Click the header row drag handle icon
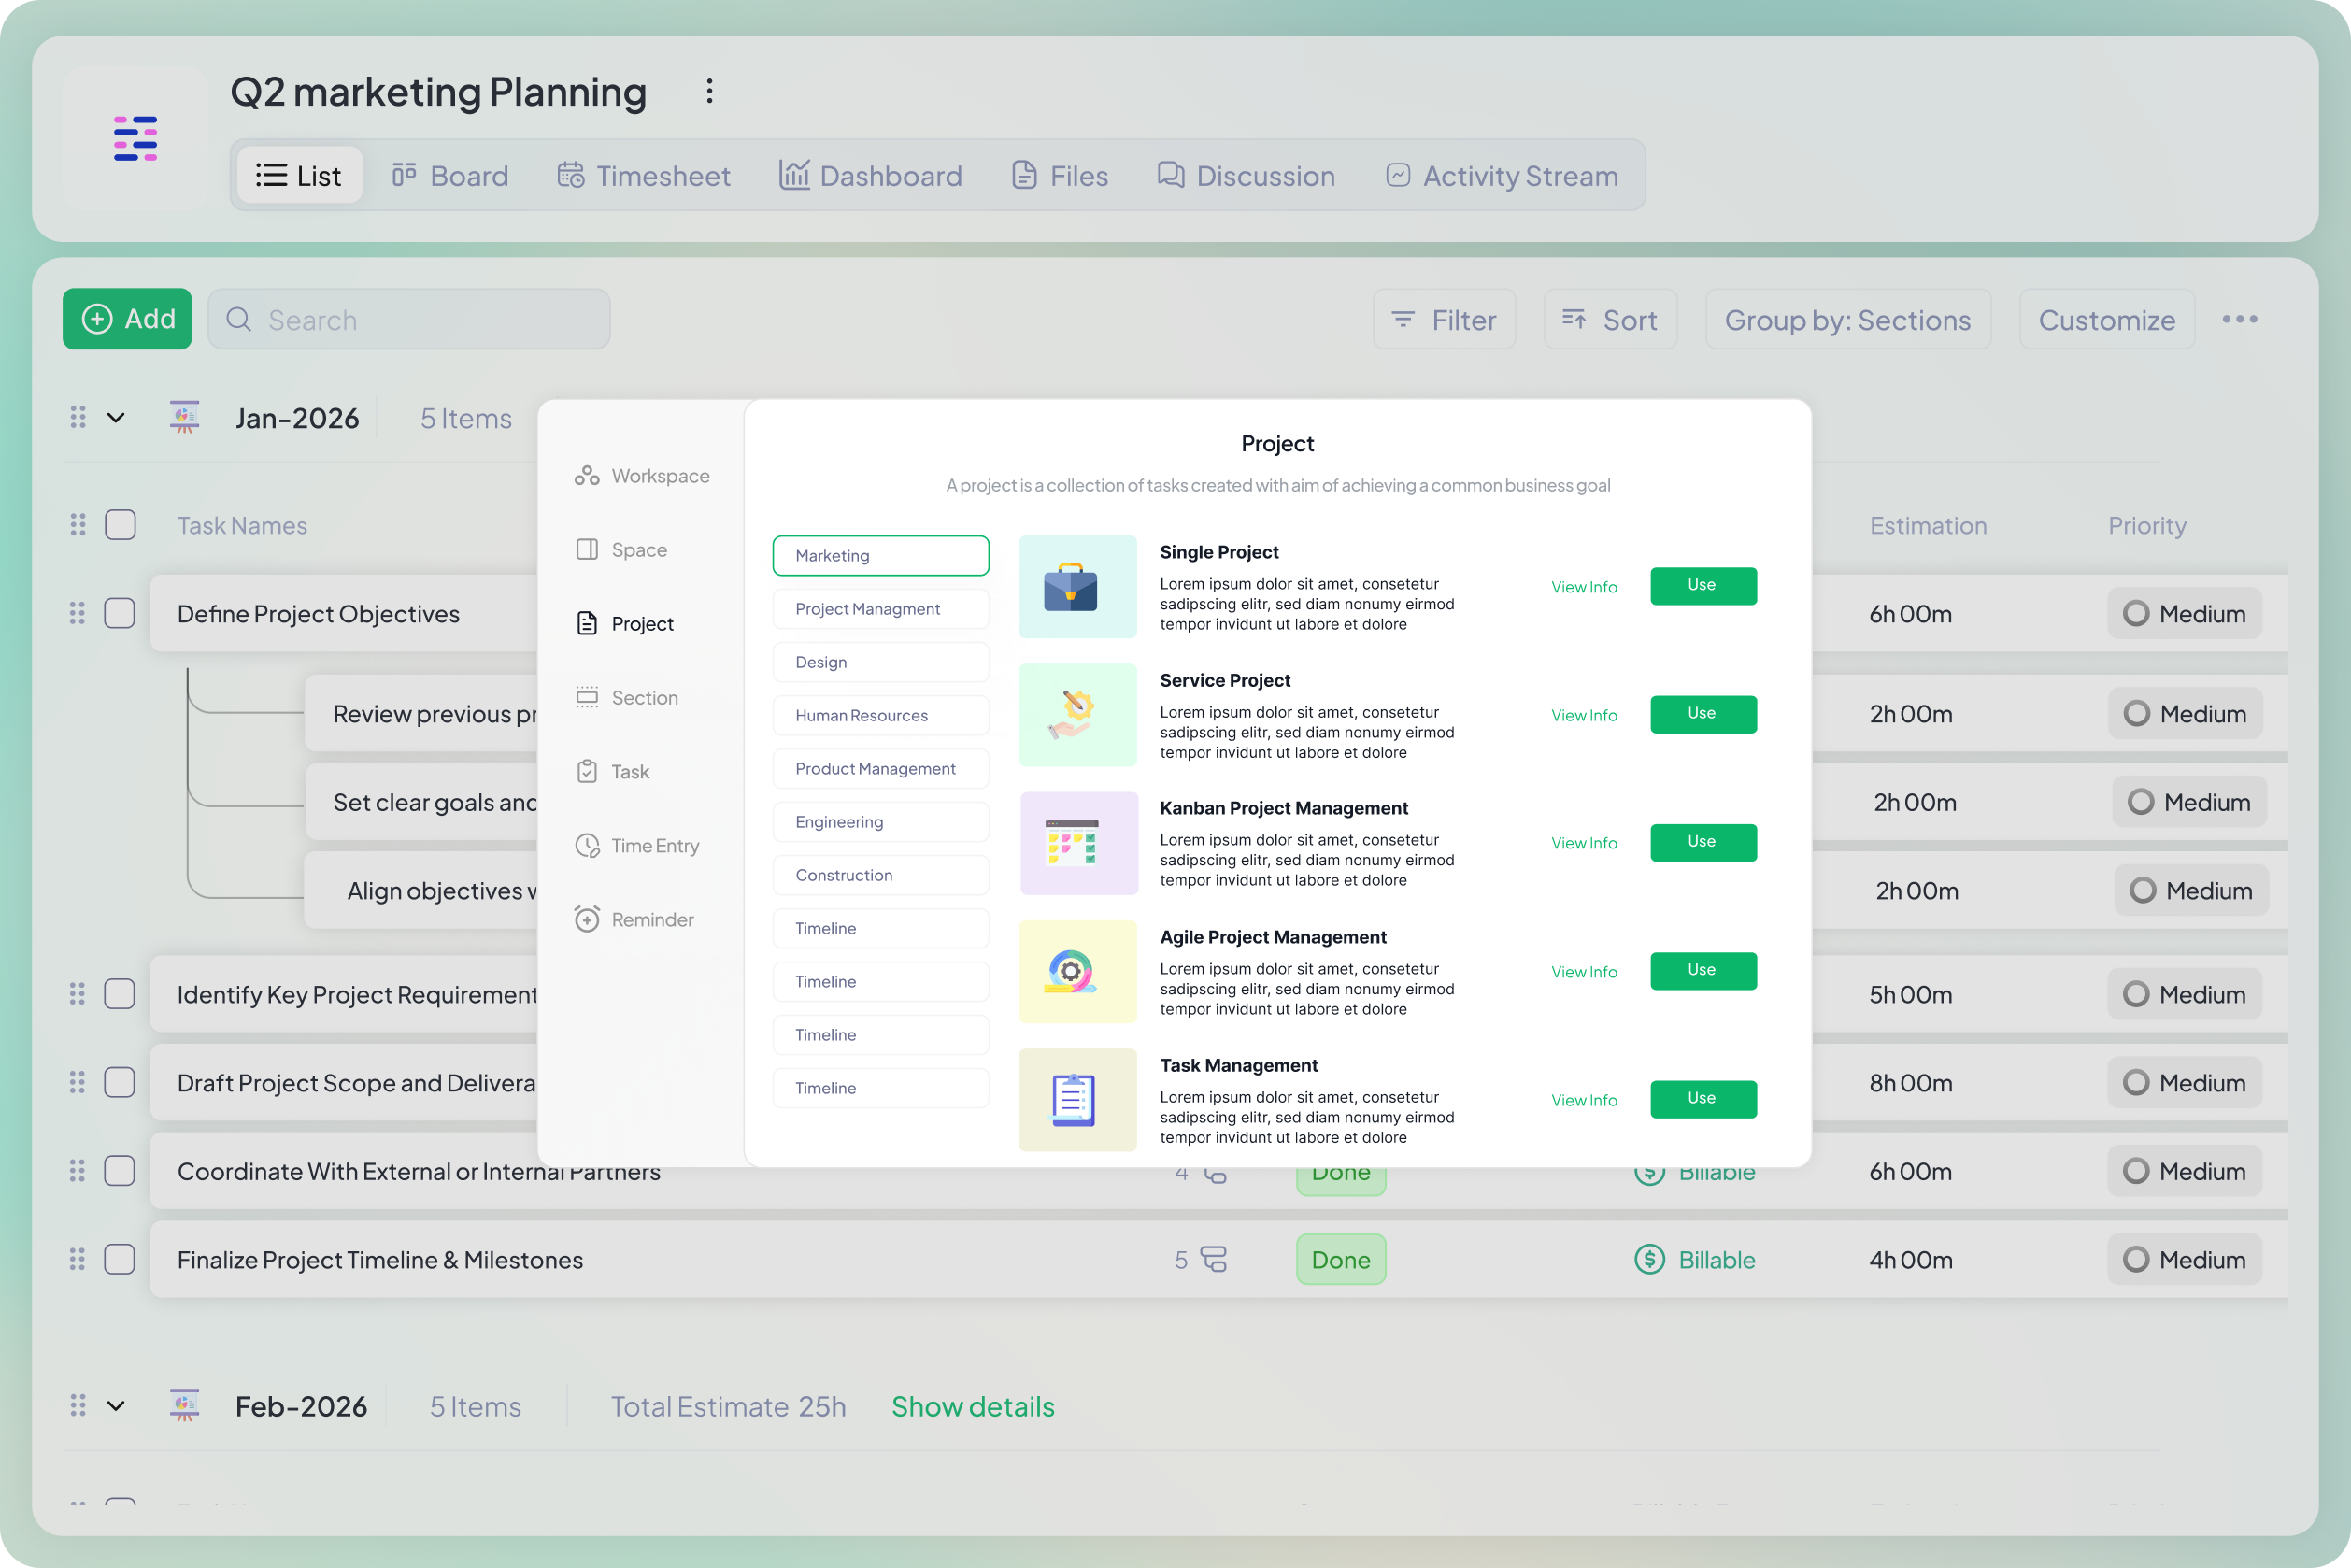The image size is (2351, 1568). [78, 525]
